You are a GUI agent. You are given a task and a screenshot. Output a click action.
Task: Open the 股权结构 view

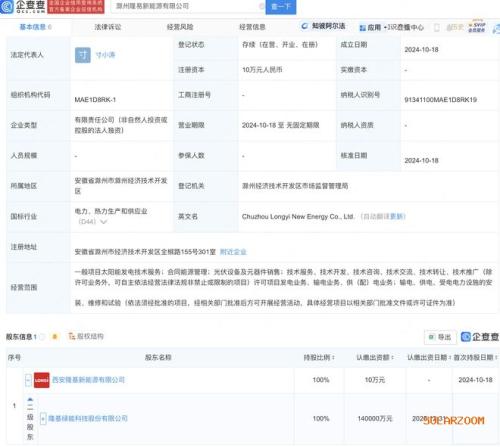pyautogui.click(x=86, y=336)
